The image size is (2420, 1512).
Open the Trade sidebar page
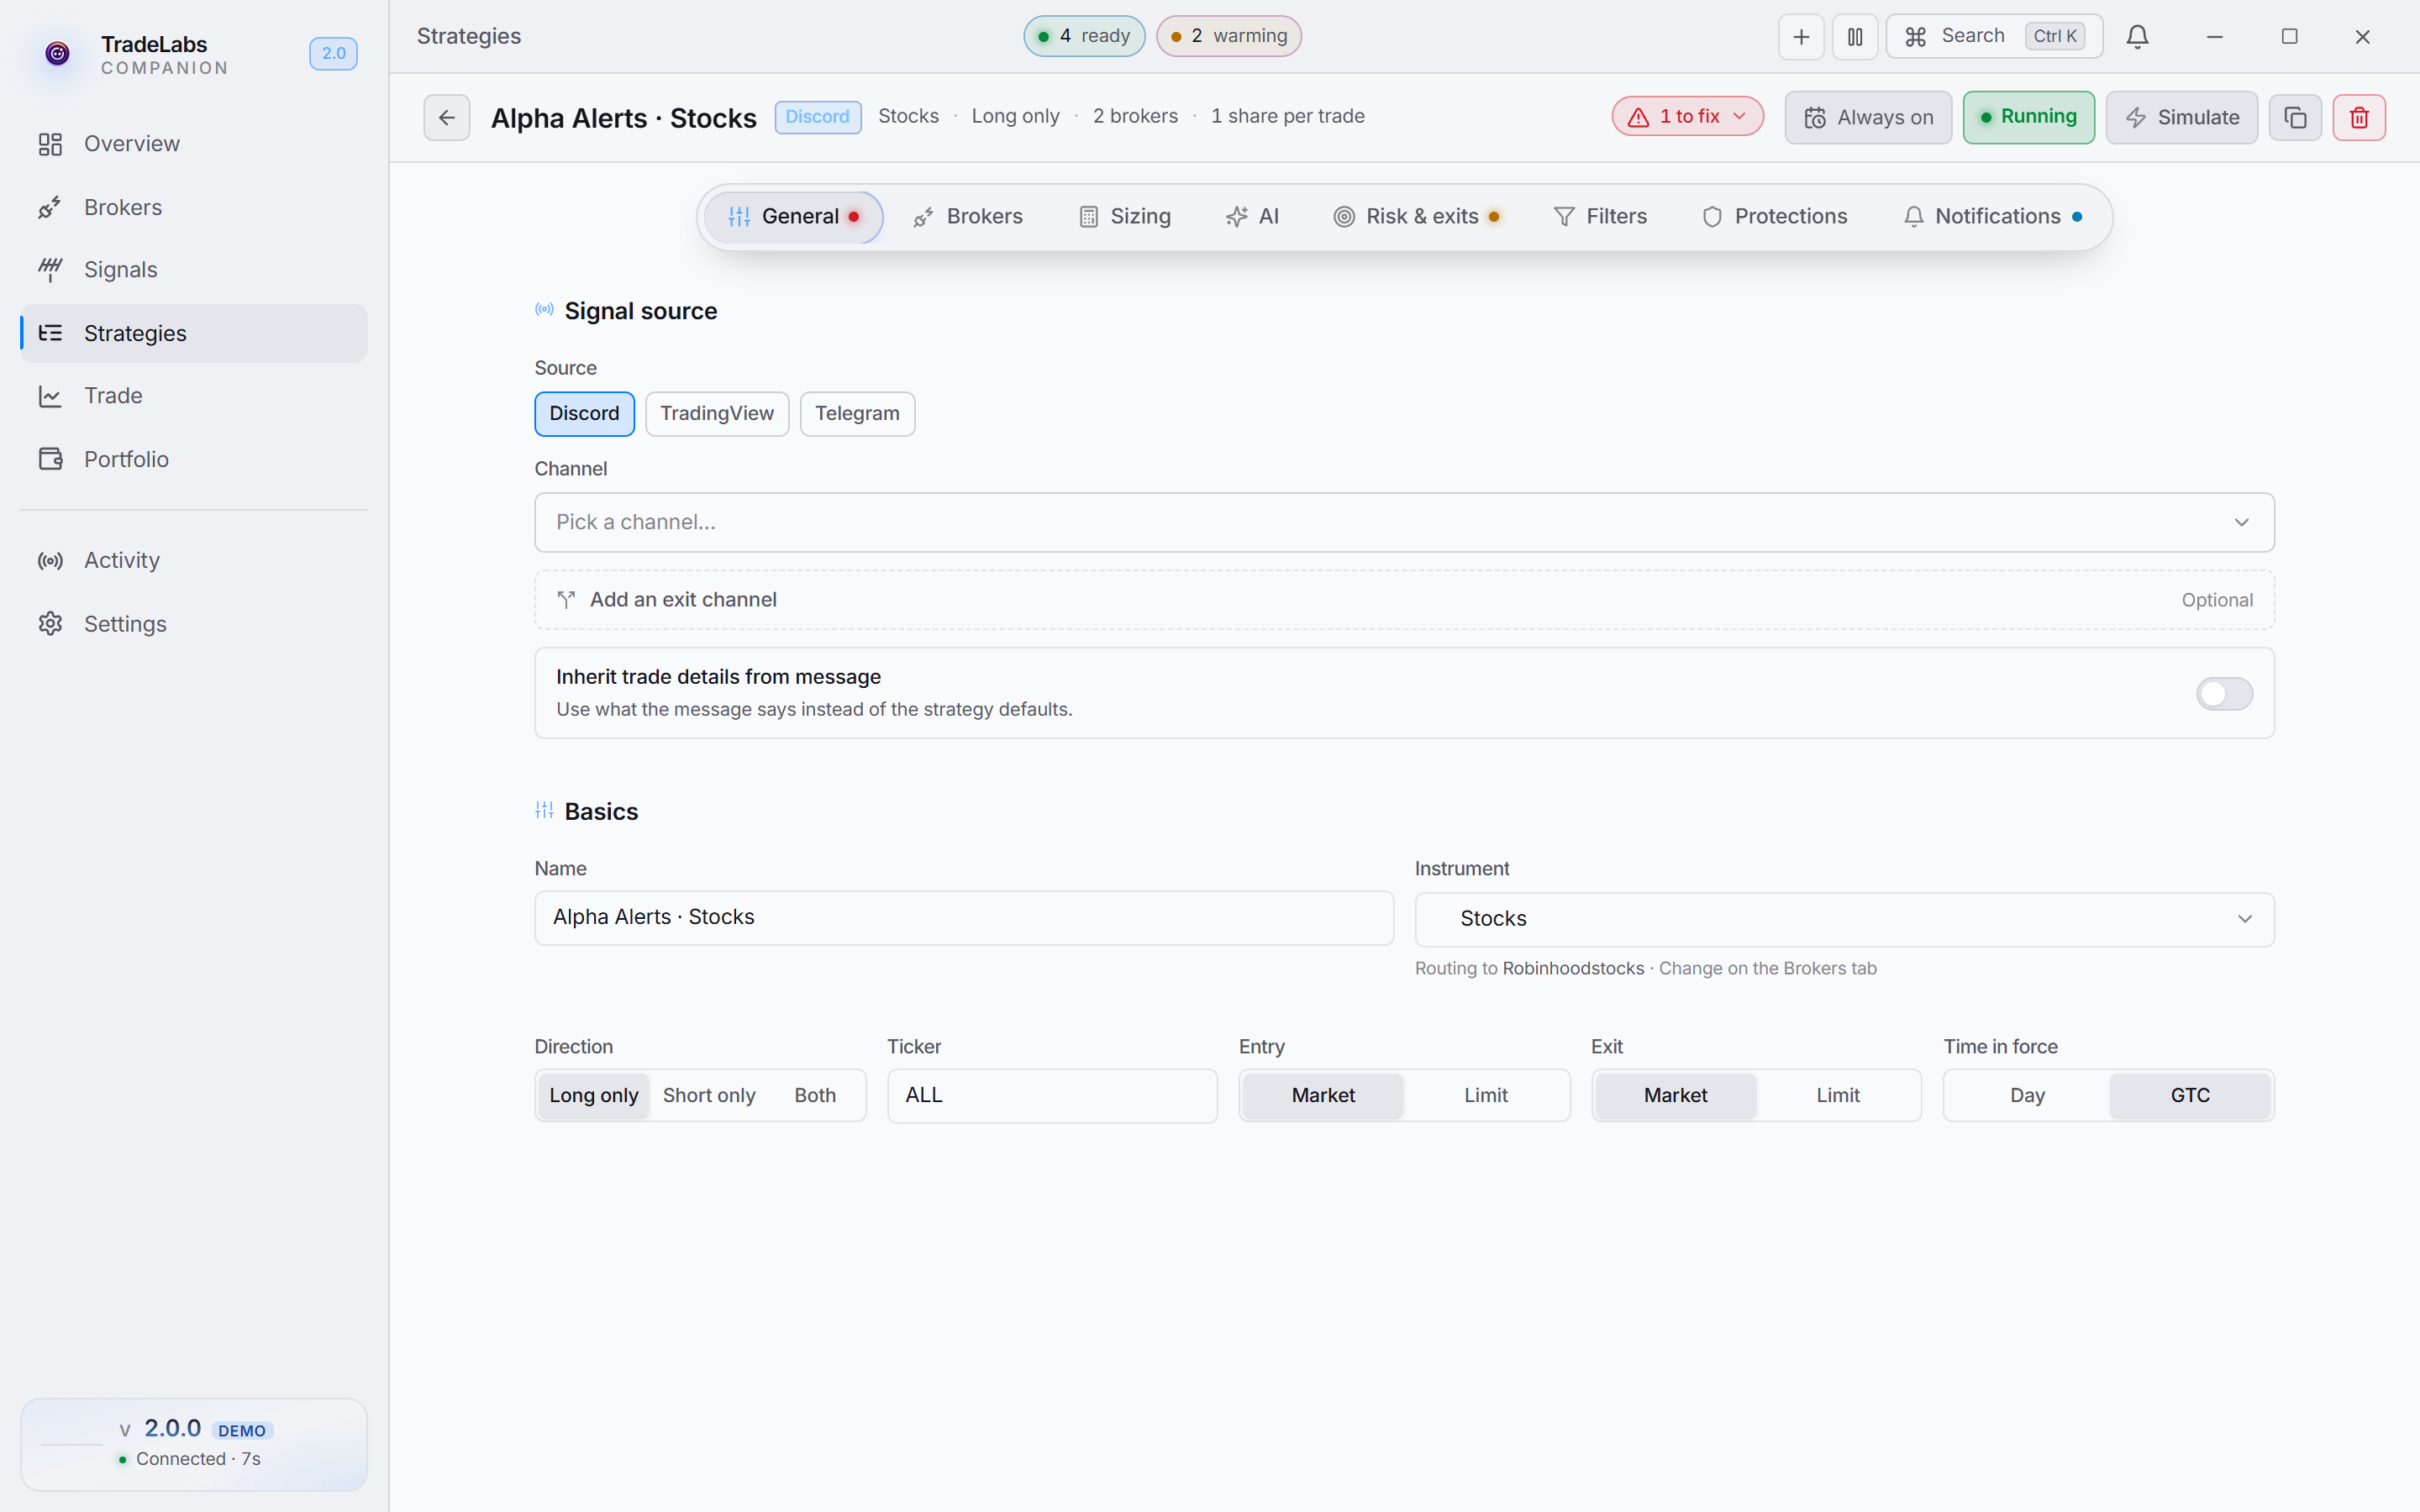[x=194, y=396]
